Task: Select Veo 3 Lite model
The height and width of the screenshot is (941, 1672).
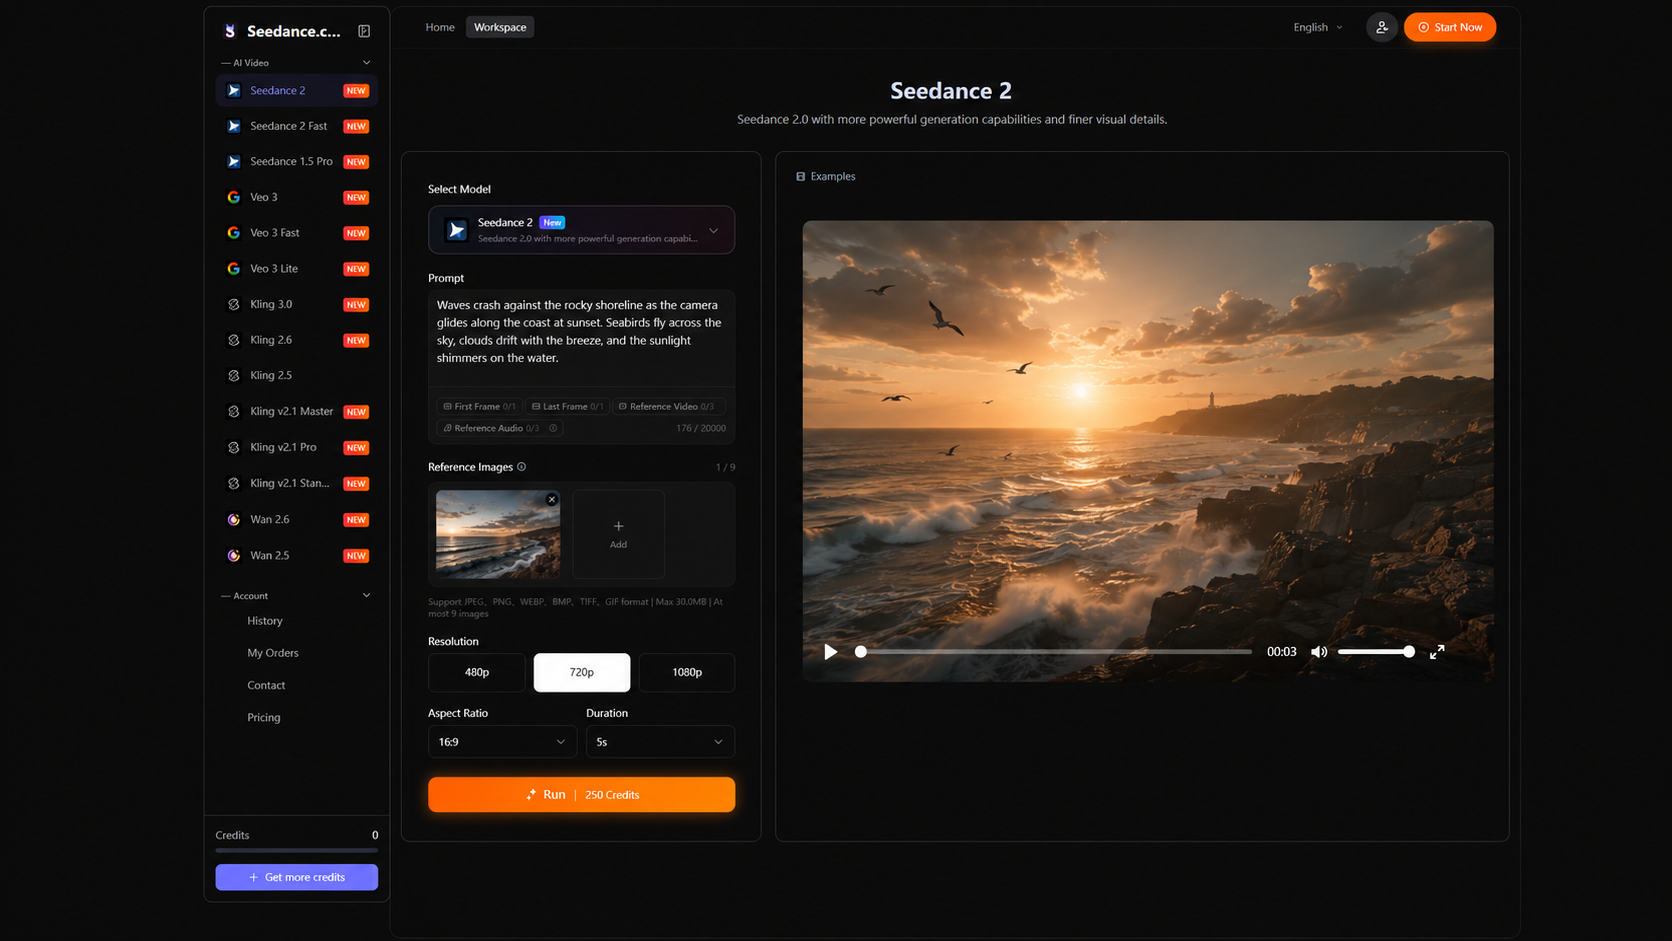Action: [296, 269]
